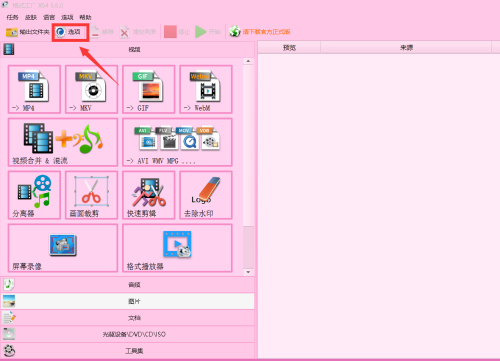Click the Format Factory title bar app icon
The width and height of the screenshot is (500, 361).
click(5, 5)
